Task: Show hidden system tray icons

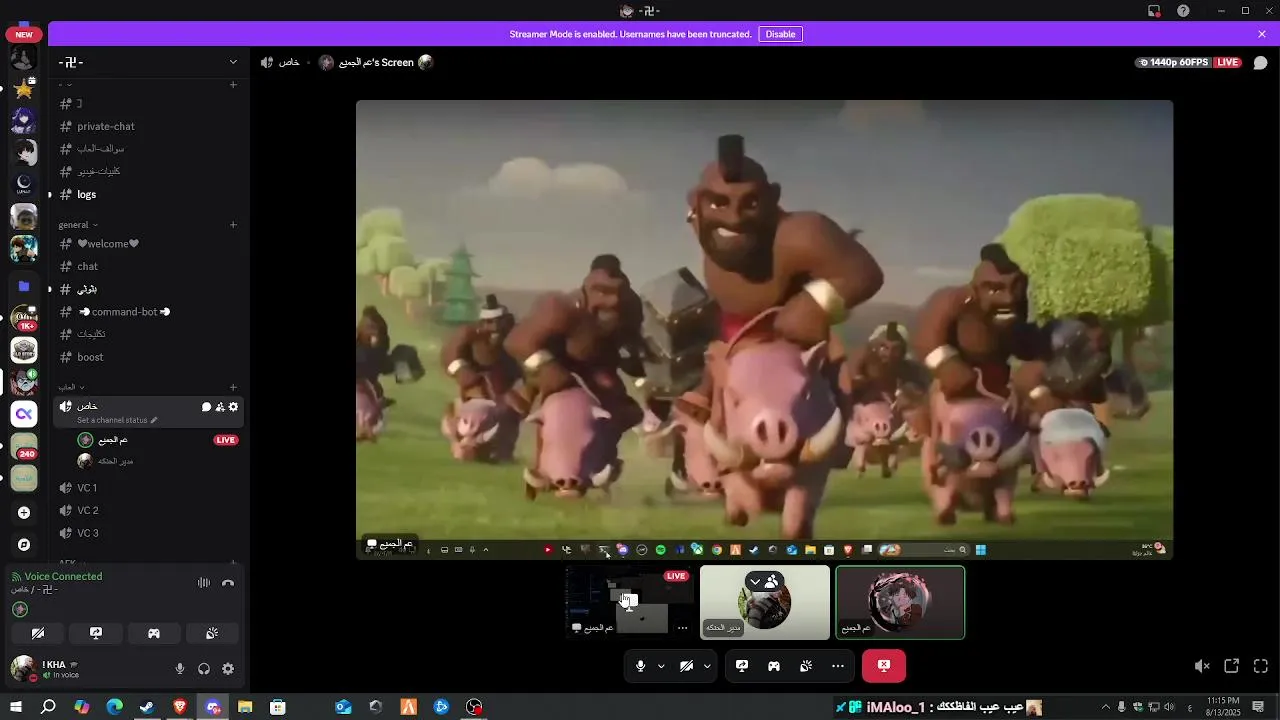Action: pos(1105,707)
